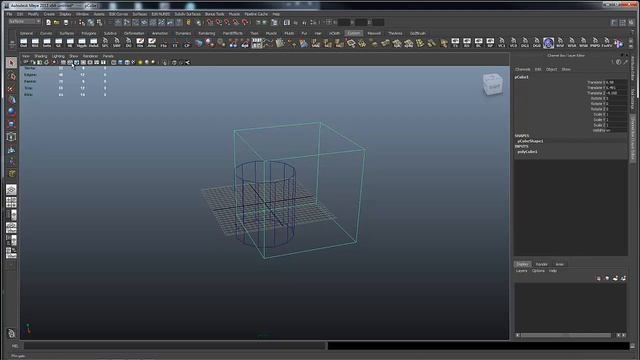Viewport: 640px width, 360px height.
Task: Open the Create menu
Action: coord(49,14)
